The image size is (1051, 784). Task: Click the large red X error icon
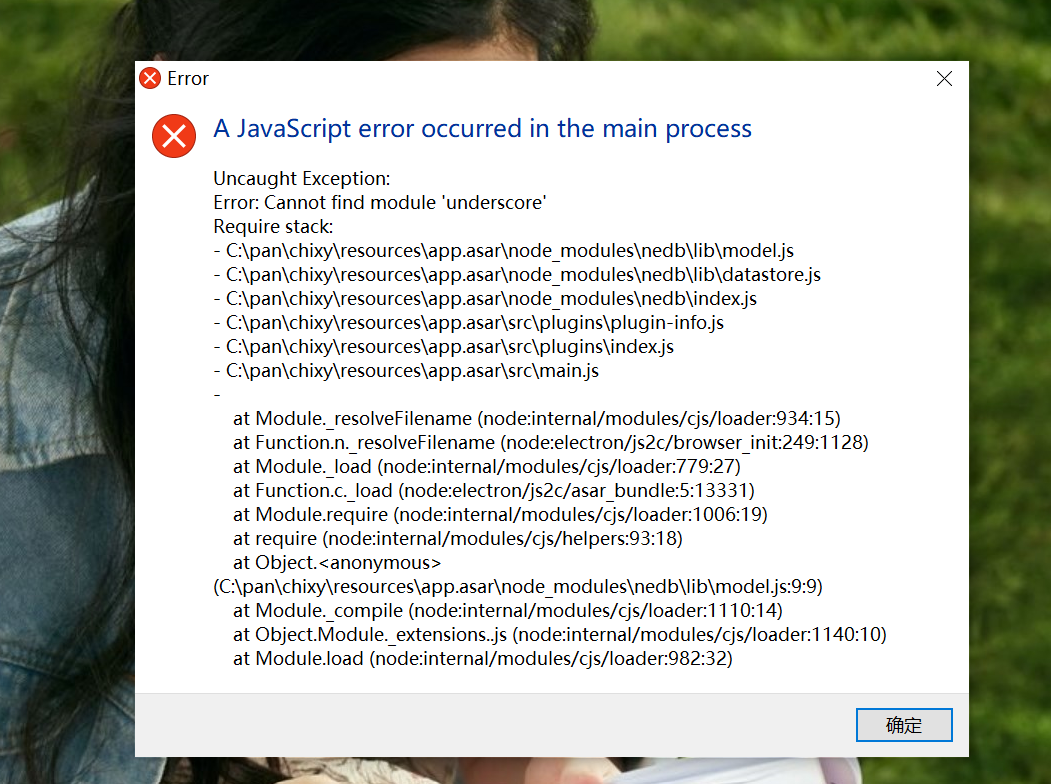[x=174, y=136]
